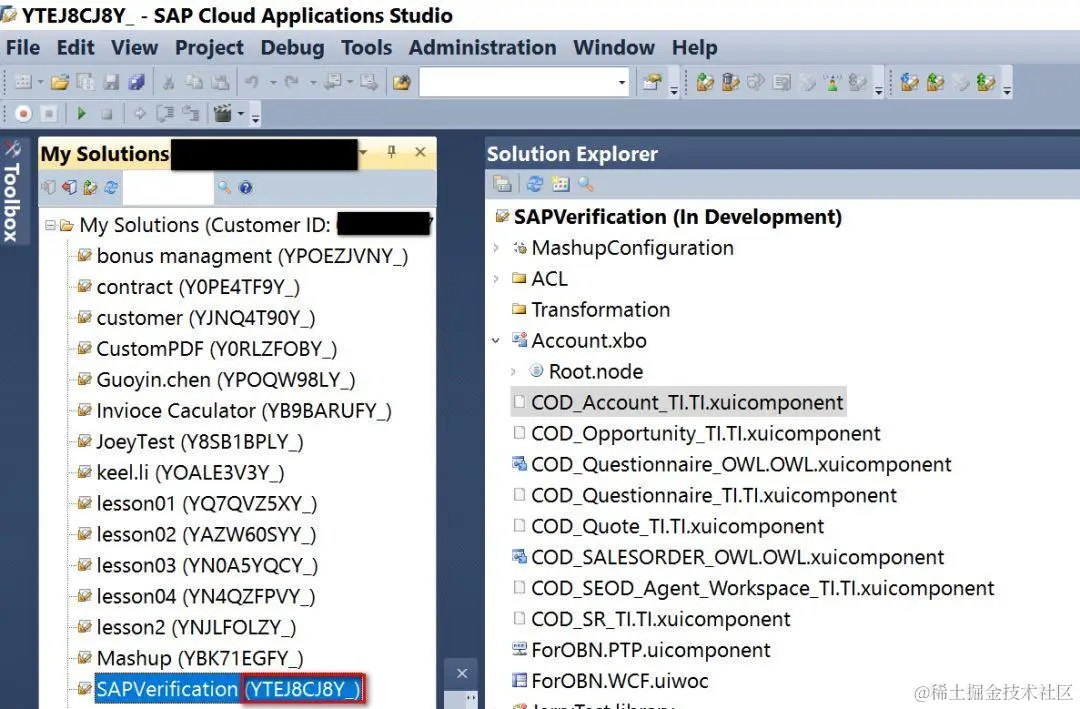The width and height of the screenshot is (1080, 709).
Task: Click the Undo arrow icon
Action: (x=251, y=82)
